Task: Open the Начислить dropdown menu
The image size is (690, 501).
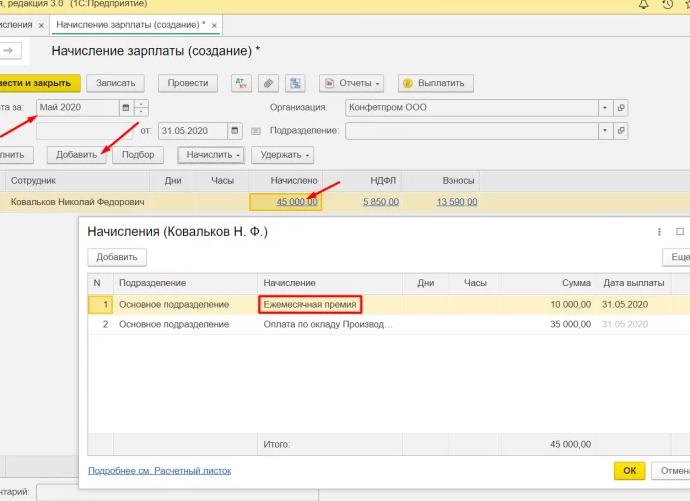Action: pos(211,155)
